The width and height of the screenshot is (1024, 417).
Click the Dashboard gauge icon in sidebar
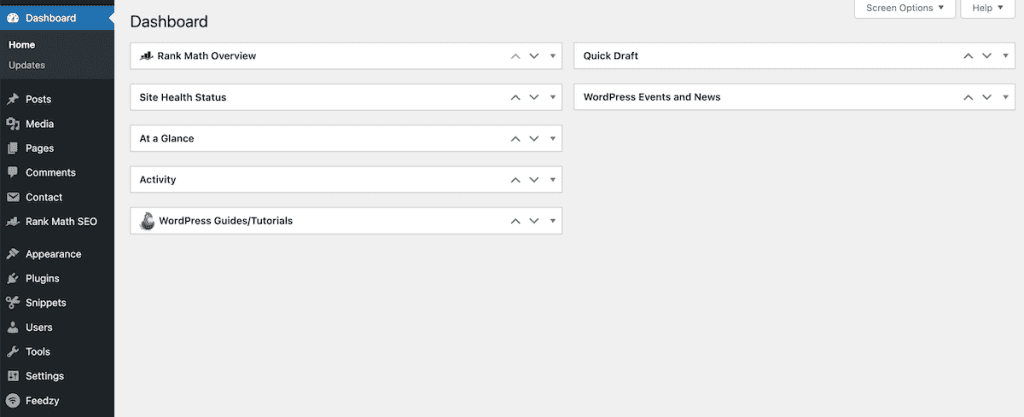click(12, 18)
